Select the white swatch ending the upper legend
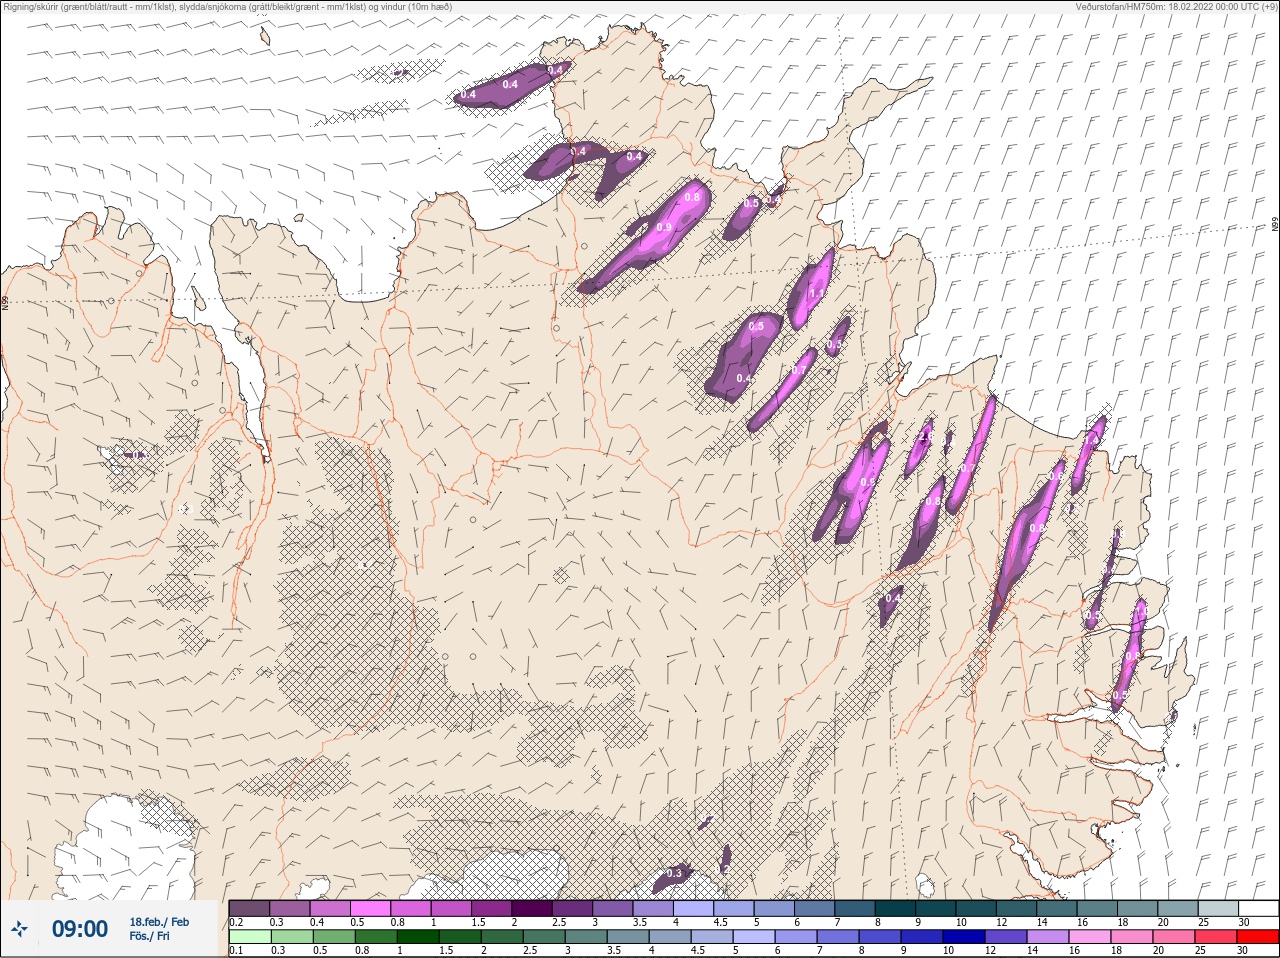 (1258, 908)
